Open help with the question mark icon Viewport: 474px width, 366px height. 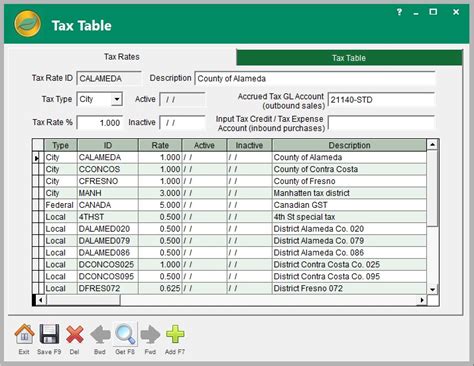399,12
